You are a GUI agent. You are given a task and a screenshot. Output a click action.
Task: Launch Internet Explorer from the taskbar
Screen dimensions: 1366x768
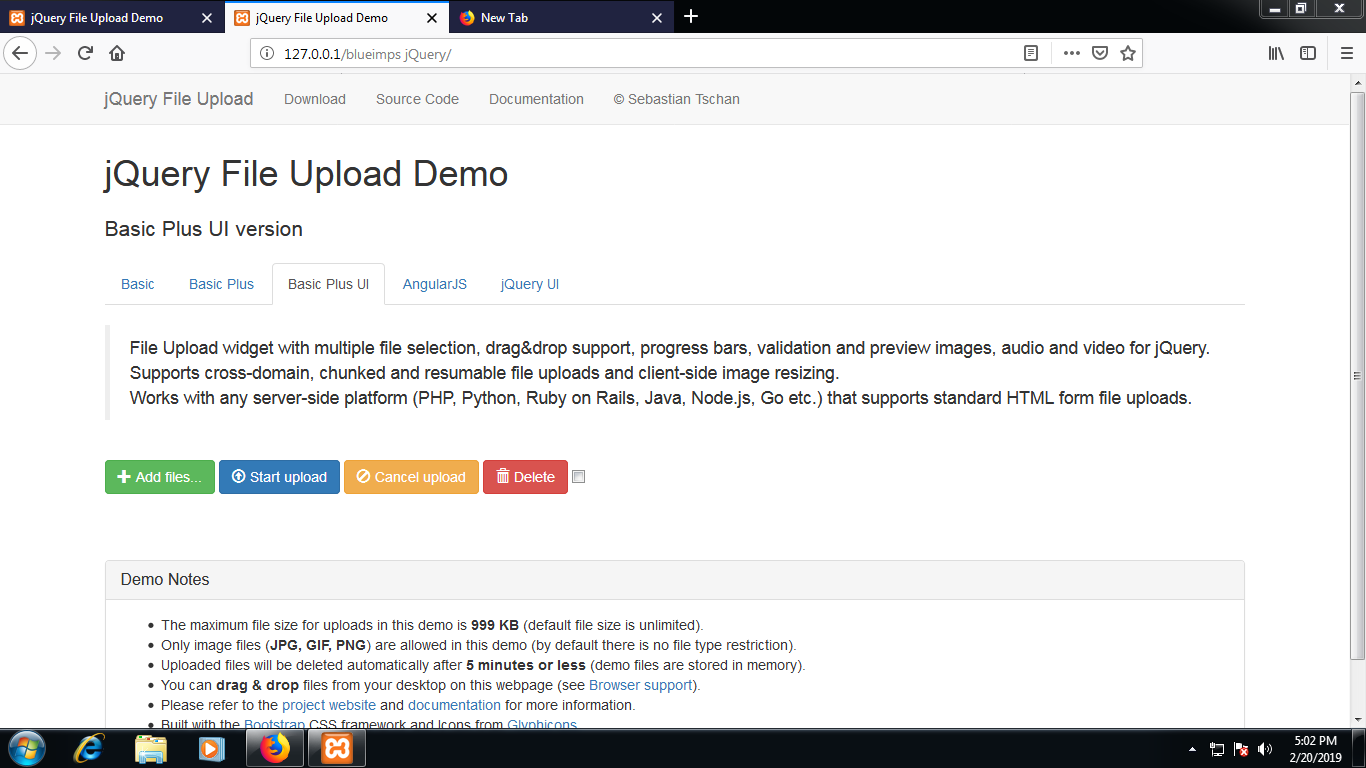pyautogui.click(x=89, y=748)
